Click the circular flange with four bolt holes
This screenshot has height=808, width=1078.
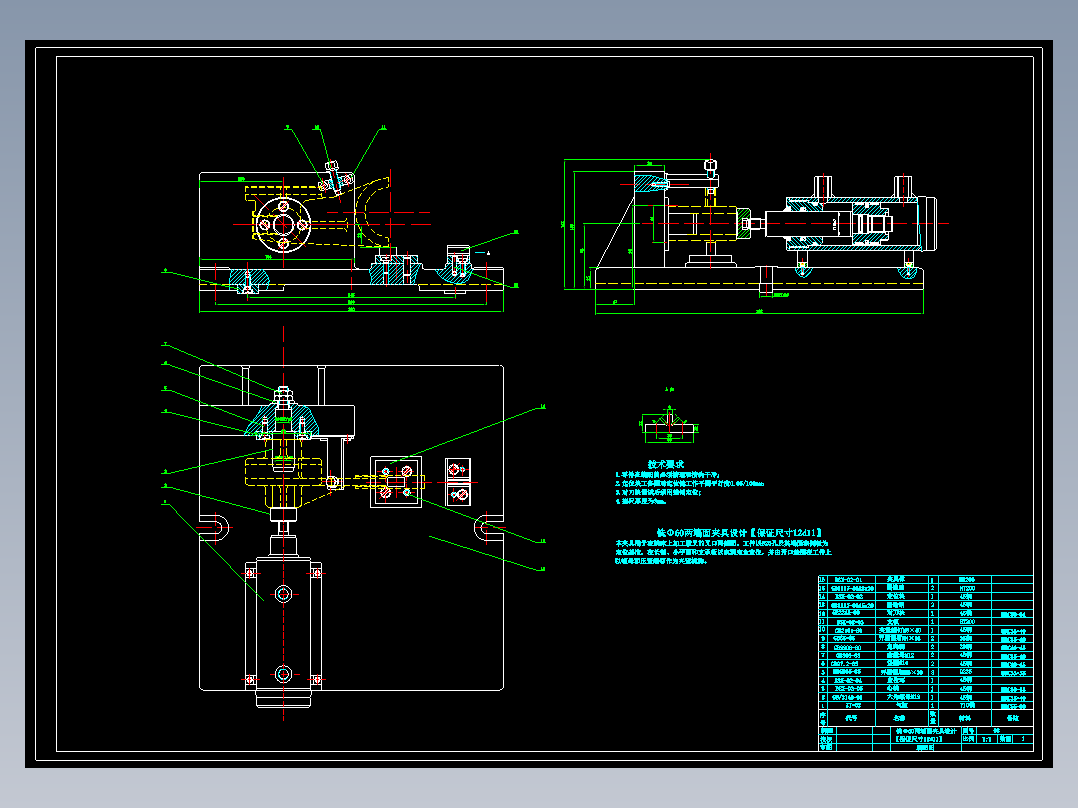[x=283, y=224]
